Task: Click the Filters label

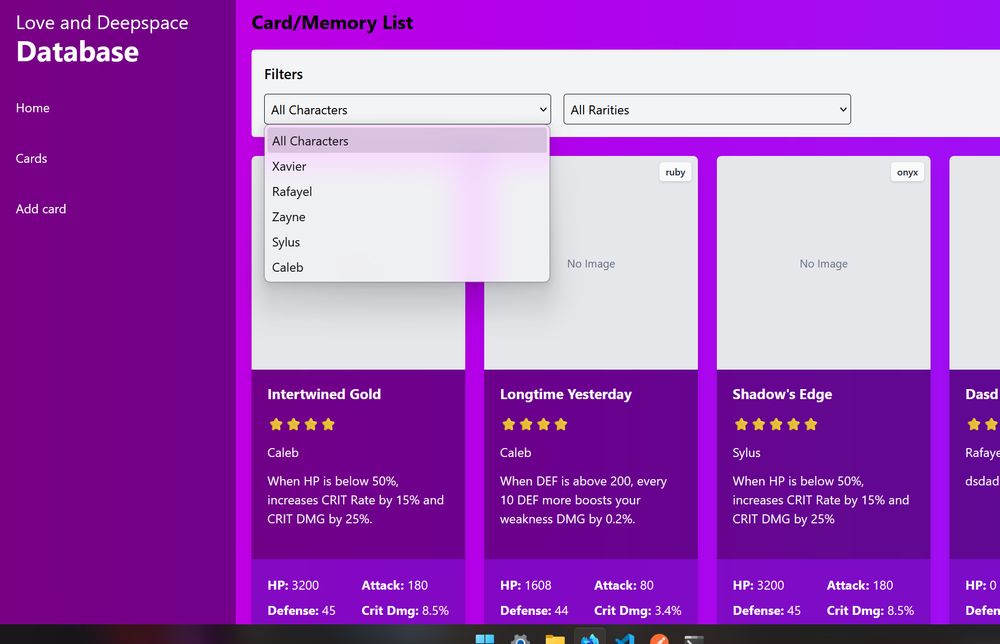Action: pyautogui.click(x=283, y=74)
